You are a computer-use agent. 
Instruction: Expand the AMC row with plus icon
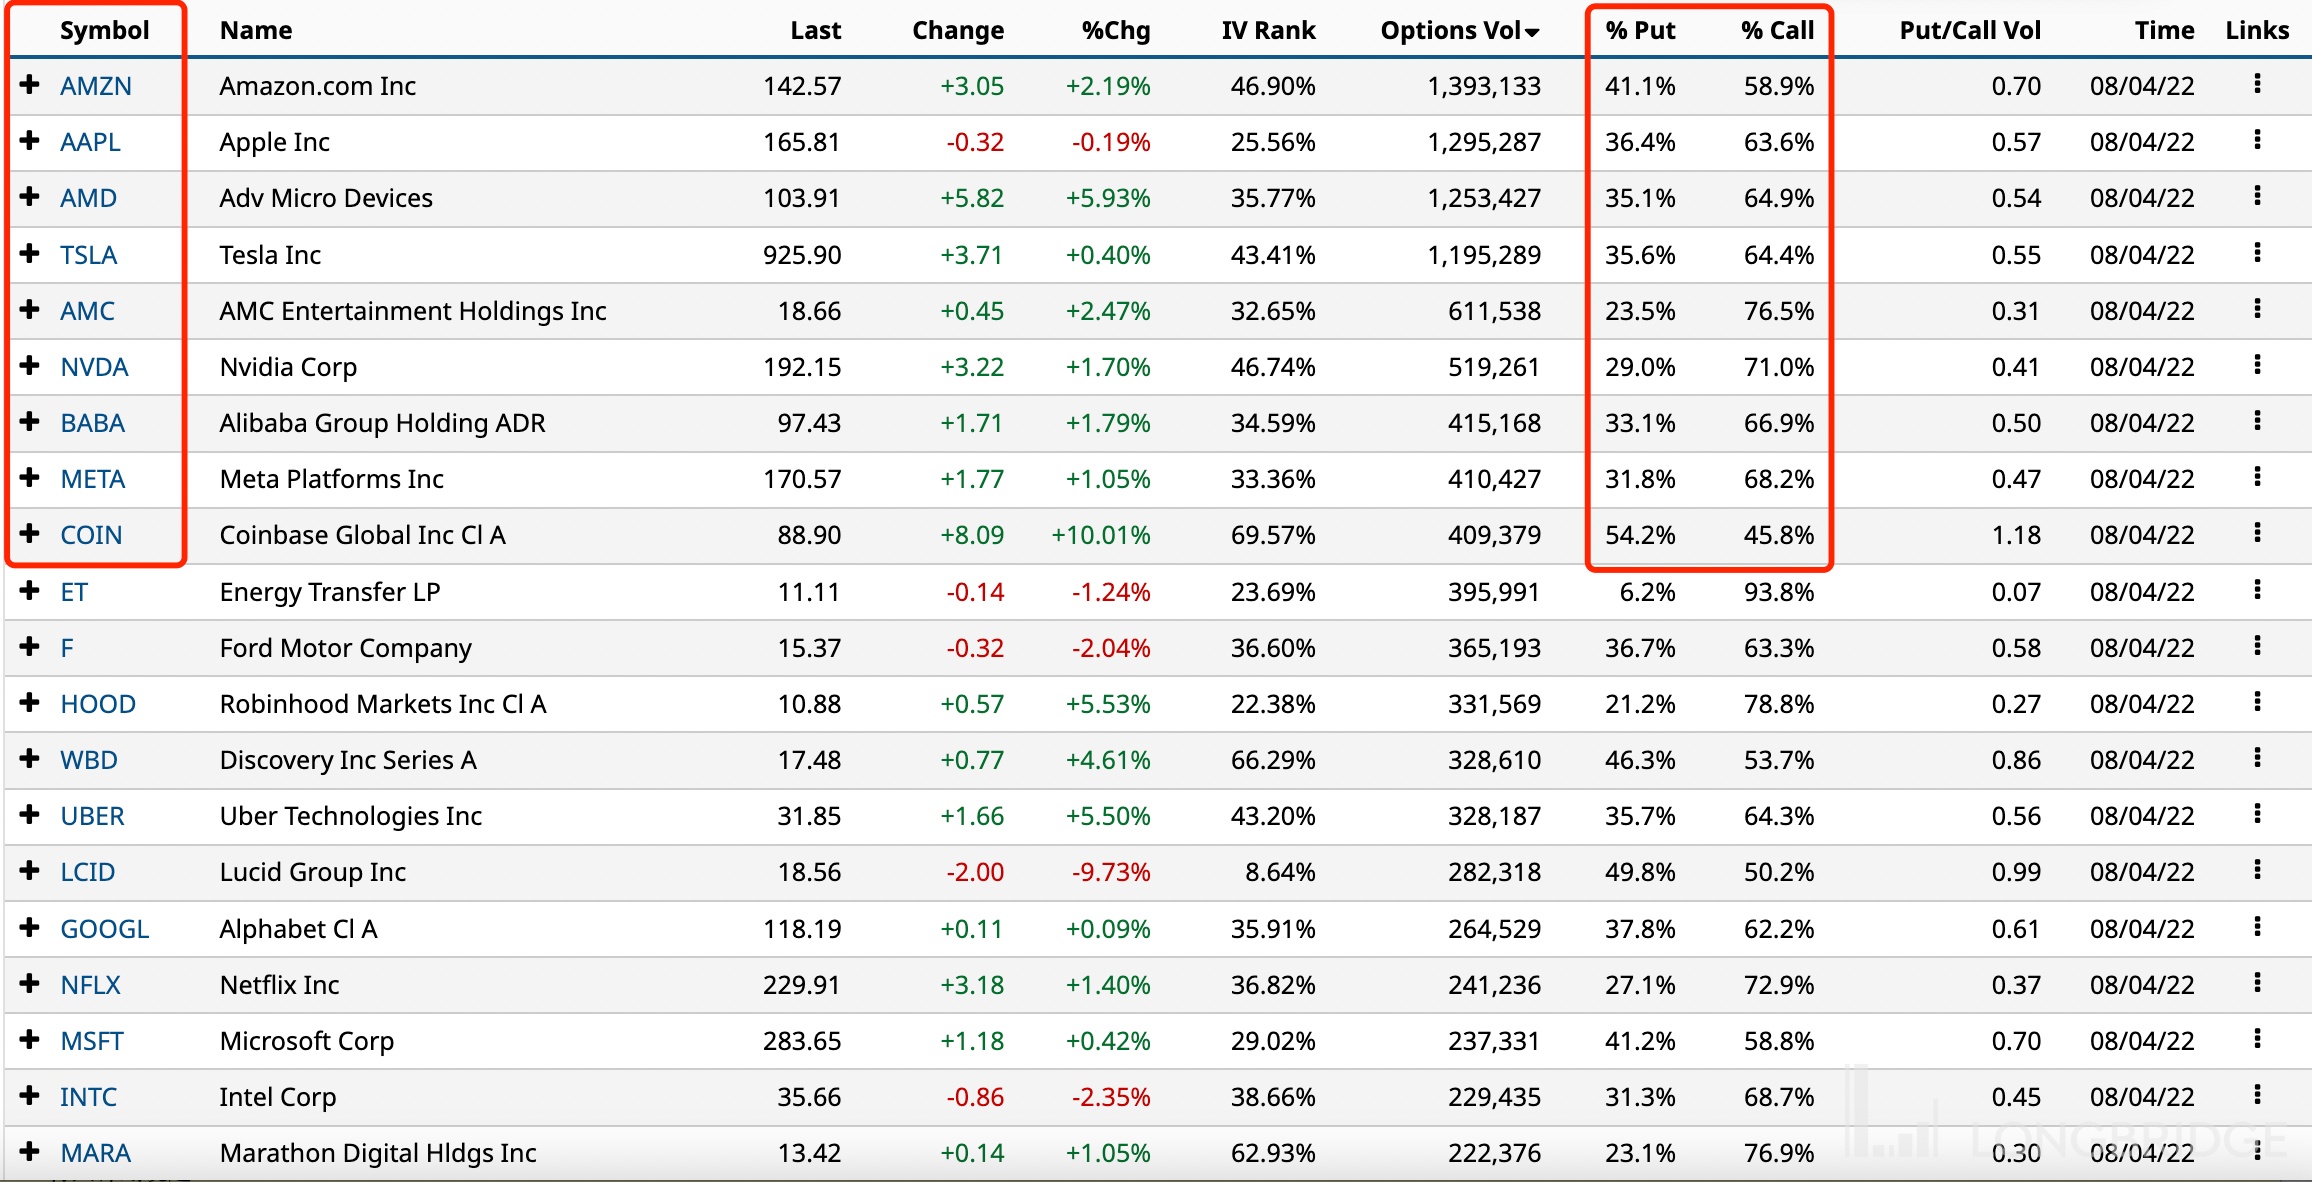point(30,309)
